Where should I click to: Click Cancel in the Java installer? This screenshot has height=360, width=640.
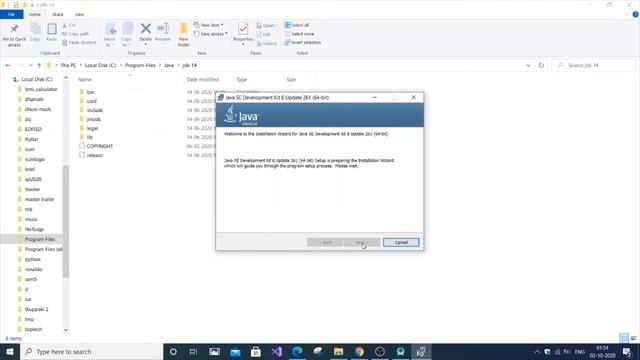pos(401,242)
